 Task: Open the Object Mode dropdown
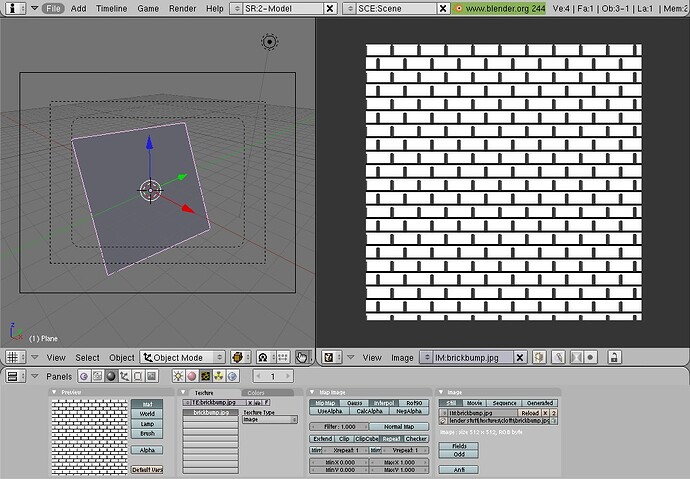coord(183,357)
